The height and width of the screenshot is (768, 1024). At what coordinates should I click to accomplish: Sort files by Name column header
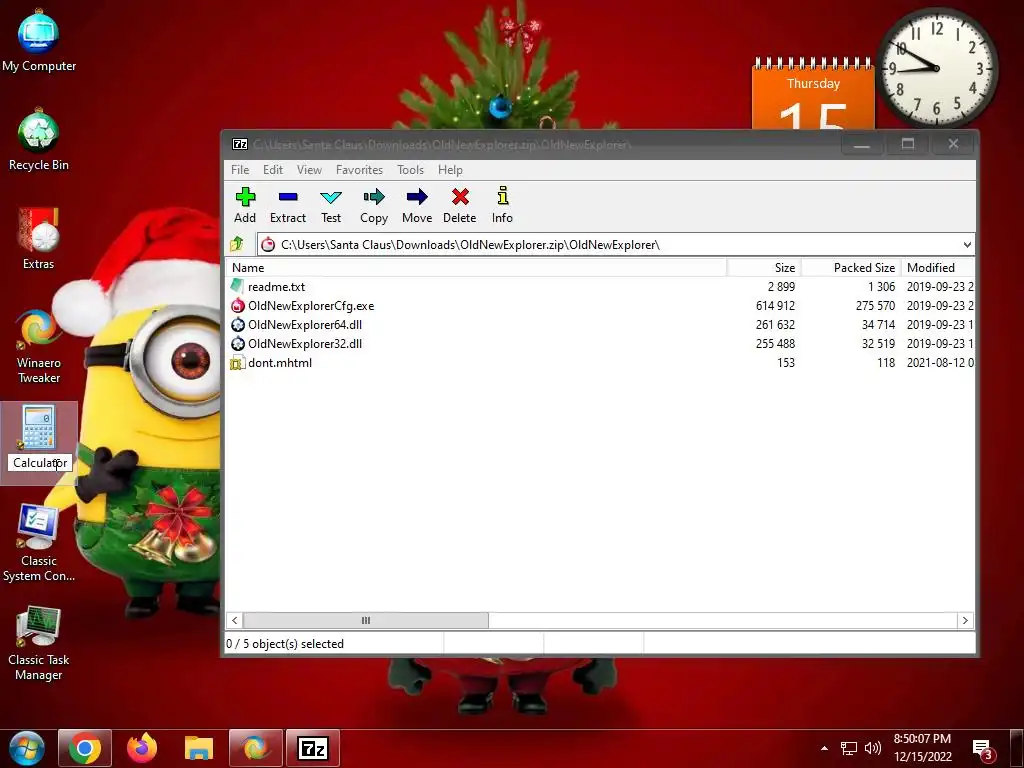[x=476, y=268]
